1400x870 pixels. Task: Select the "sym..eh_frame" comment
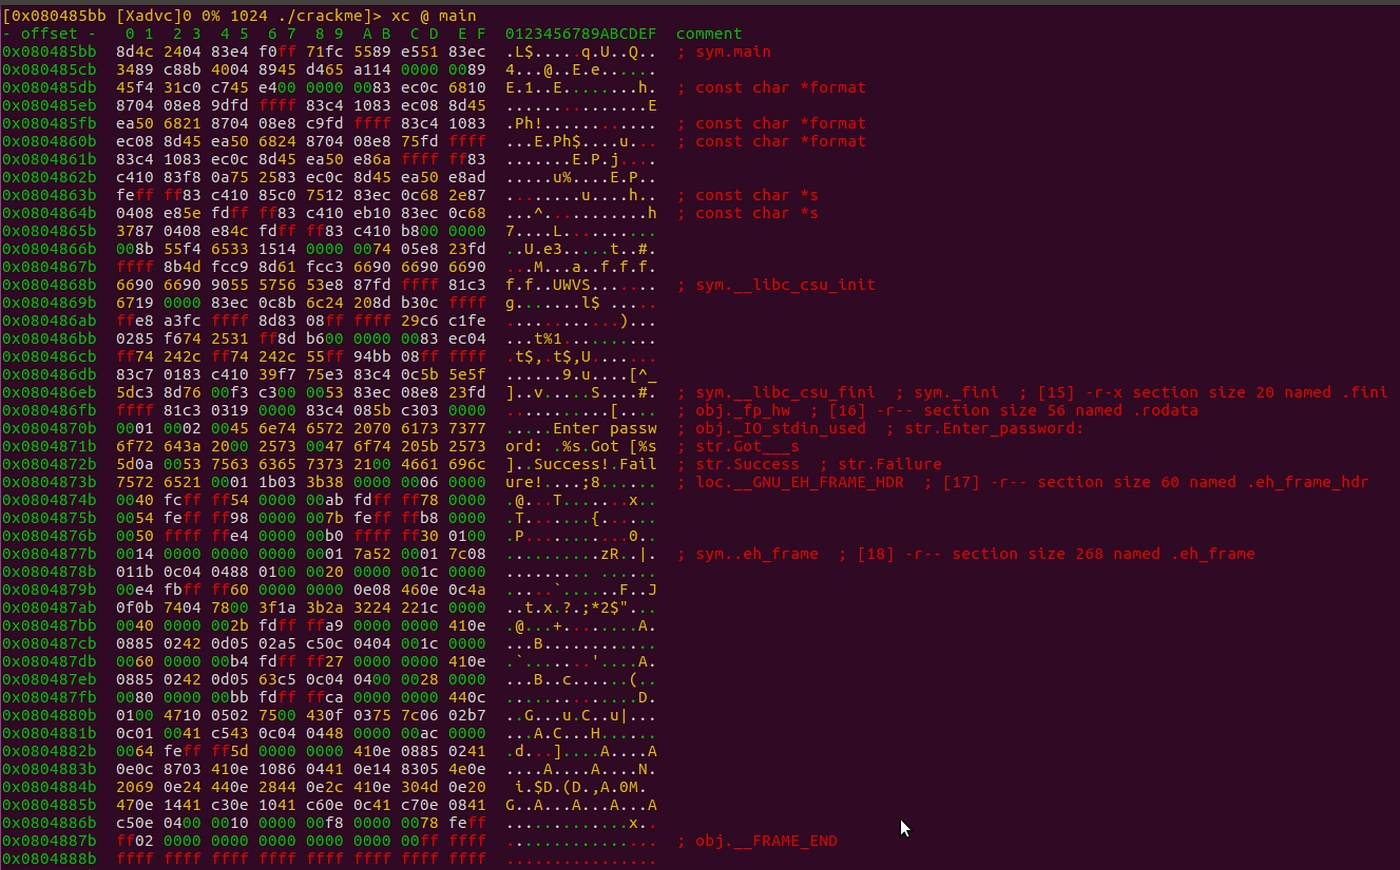[757, 555]
